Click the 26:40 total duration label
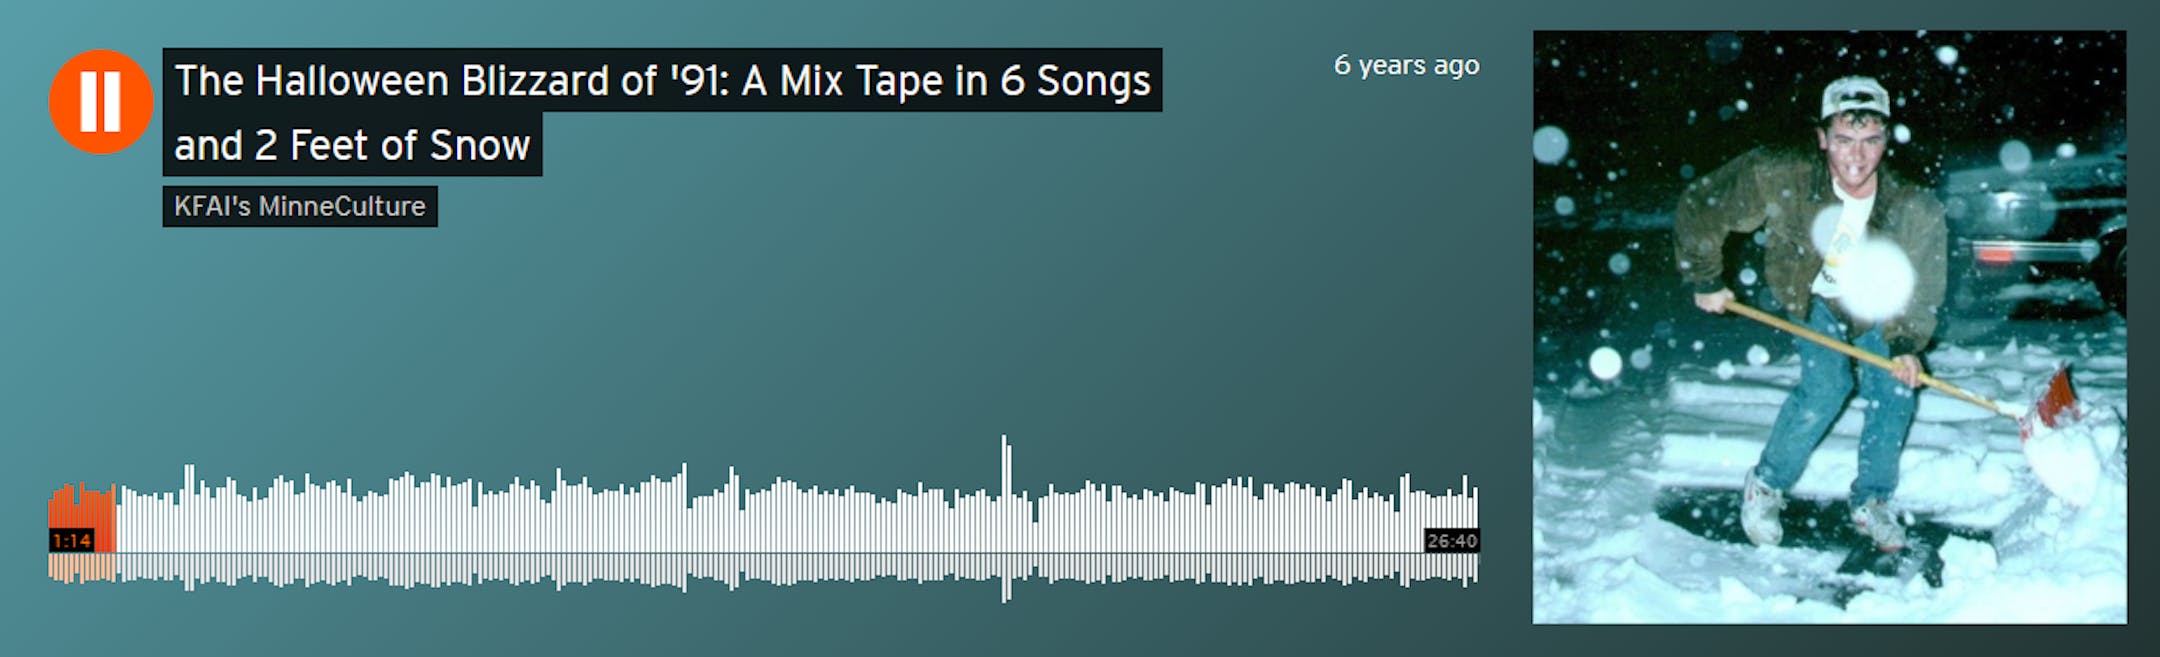The image size is (2160, 657). 1452,541
